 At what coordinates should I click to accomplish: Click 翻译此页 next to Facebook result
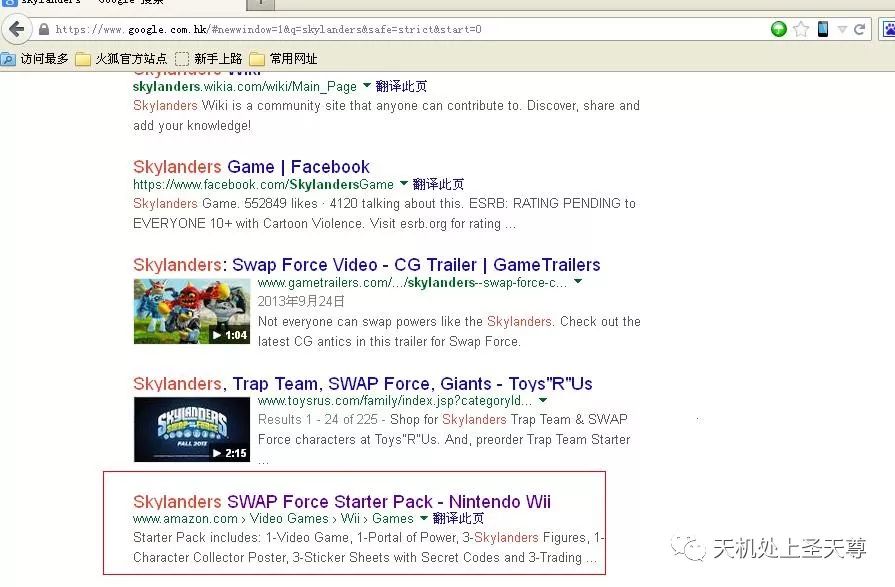pyautogui.click(x=439, y=185)
